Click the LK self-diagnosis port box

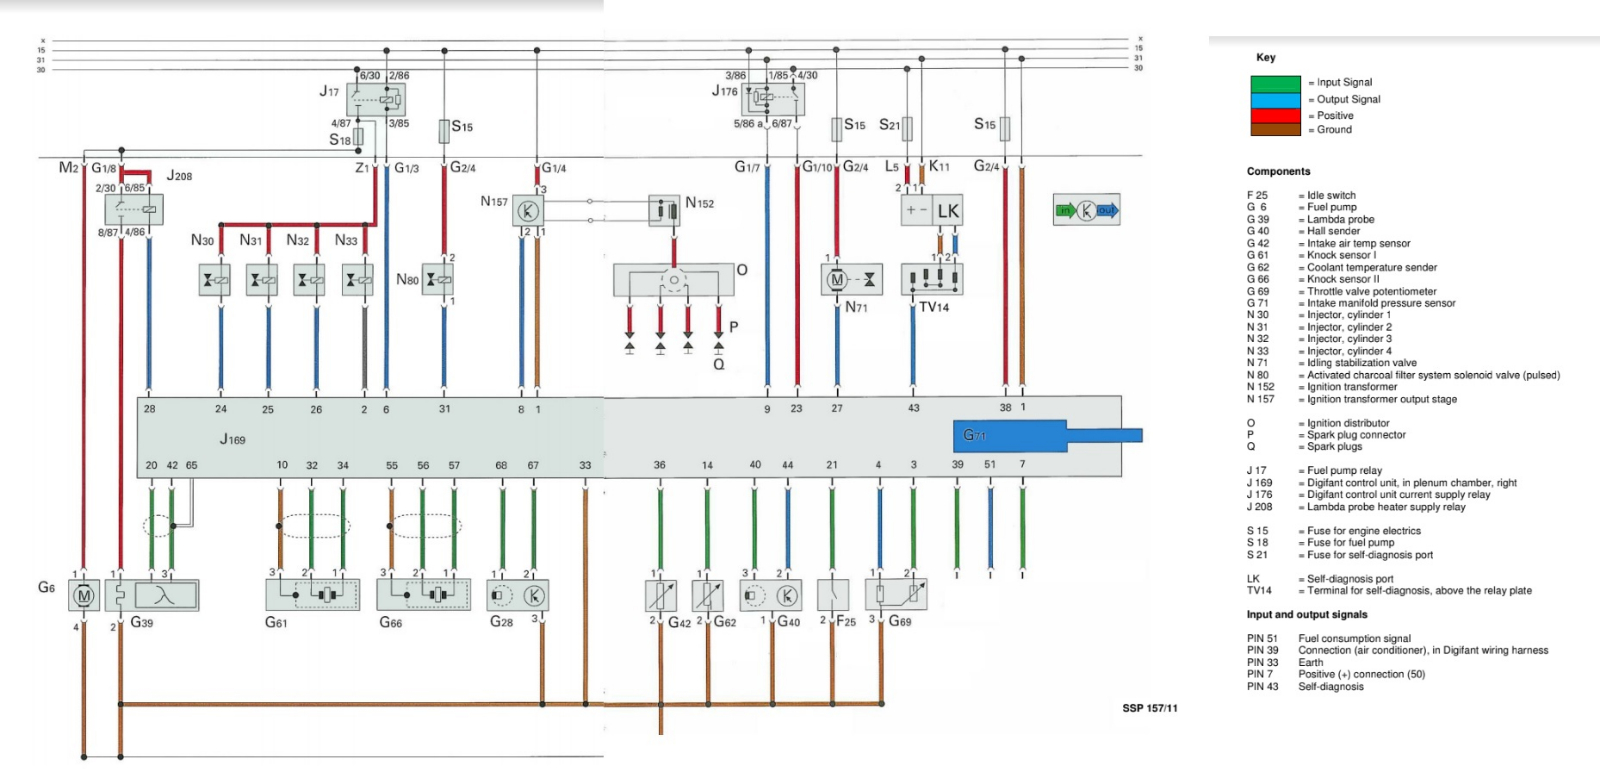click(x=931, y=211)
